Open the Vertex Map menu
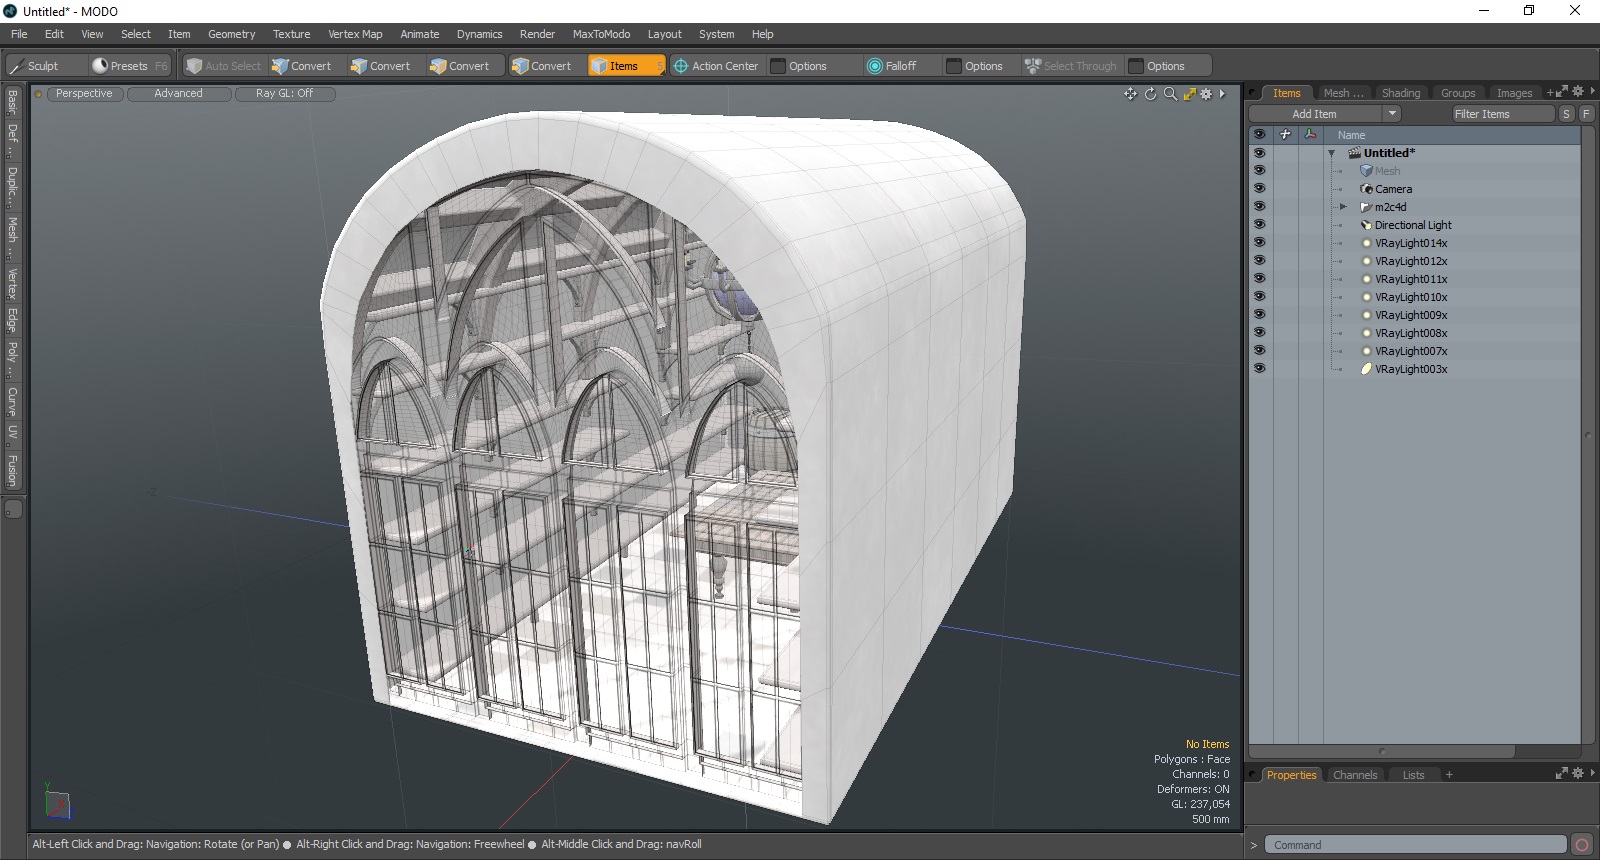1600x860 pixels. 355,34
